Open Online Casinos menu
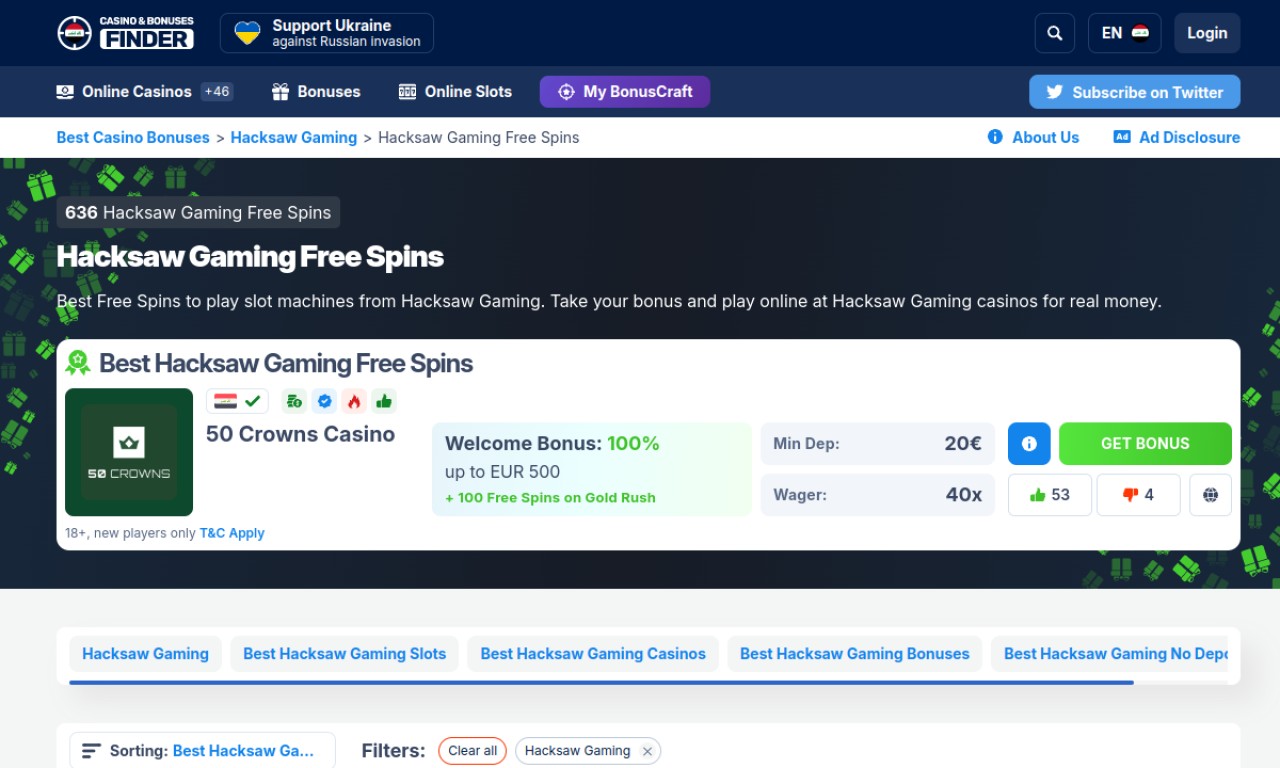 pyautogui.click(x=124, y=91)
